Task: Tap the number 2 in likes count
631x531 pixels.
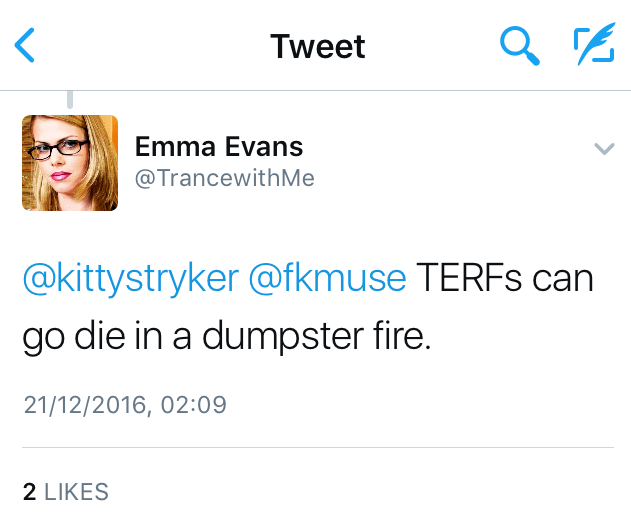Action: pyautogui.click(x=29, y=491)
